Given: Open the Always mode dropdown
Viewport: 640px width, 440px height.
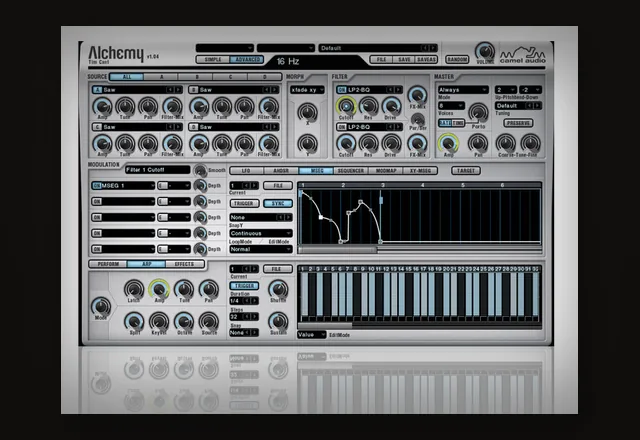Looking at the screenshot, I should [463, 90].
